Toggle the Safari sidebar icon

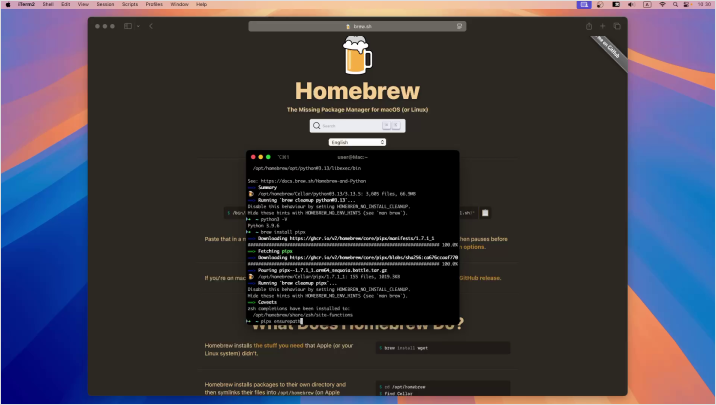click(128, 26)
